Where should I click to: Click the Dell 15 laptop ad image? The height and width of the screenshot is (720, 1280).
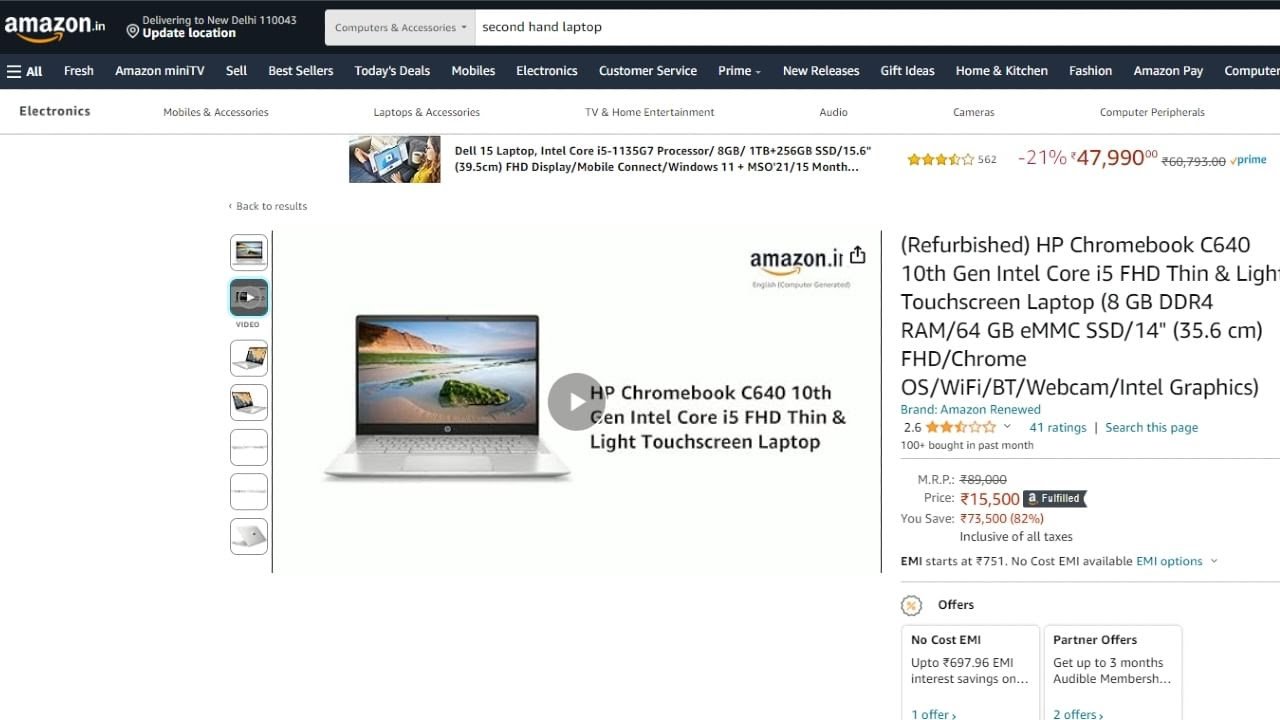pyautogui.click(x=394, y=160)
